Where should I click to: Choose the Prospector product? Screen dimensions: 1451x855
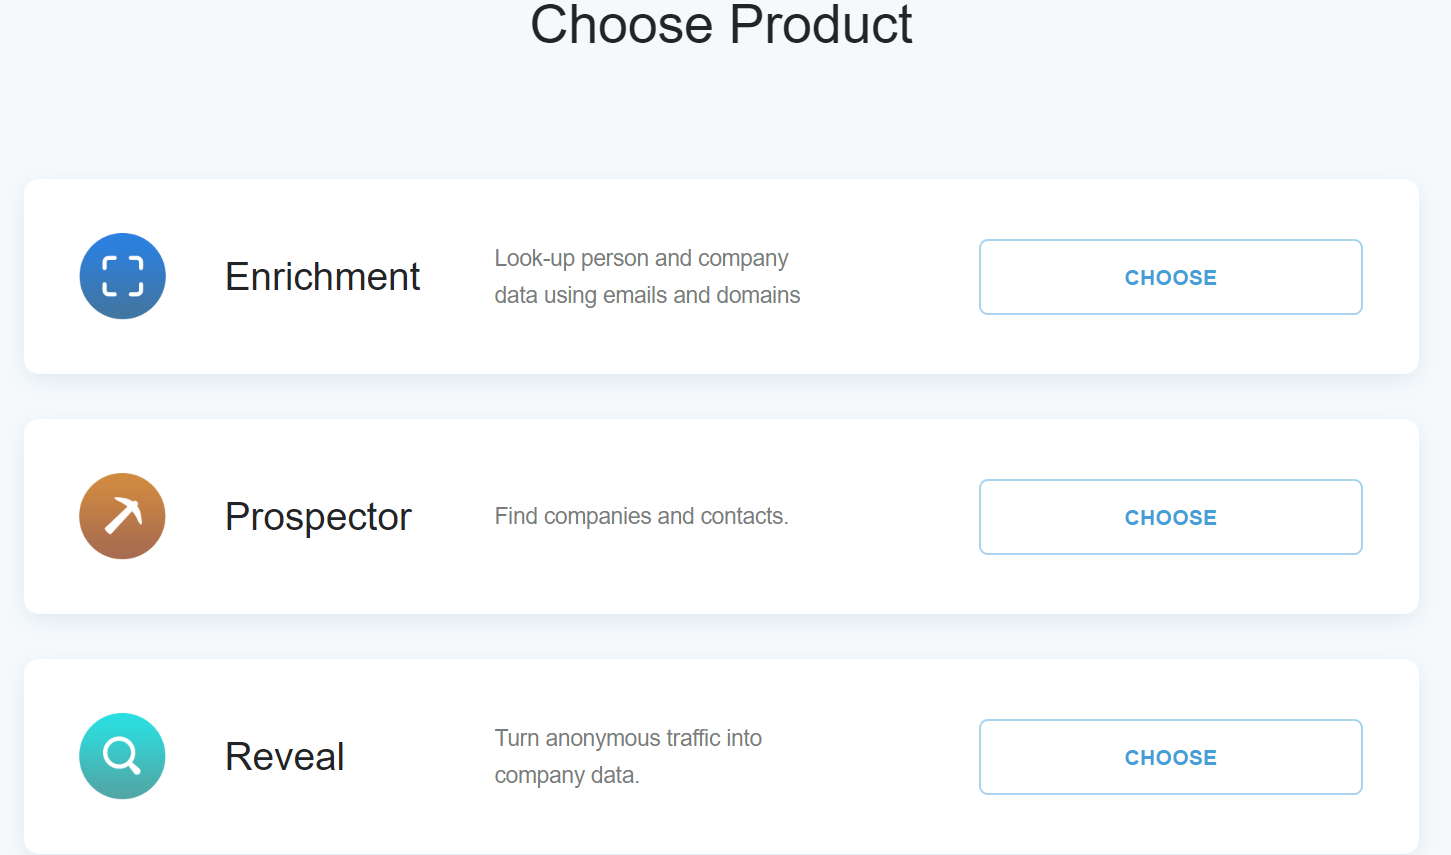coord(1170,517)
